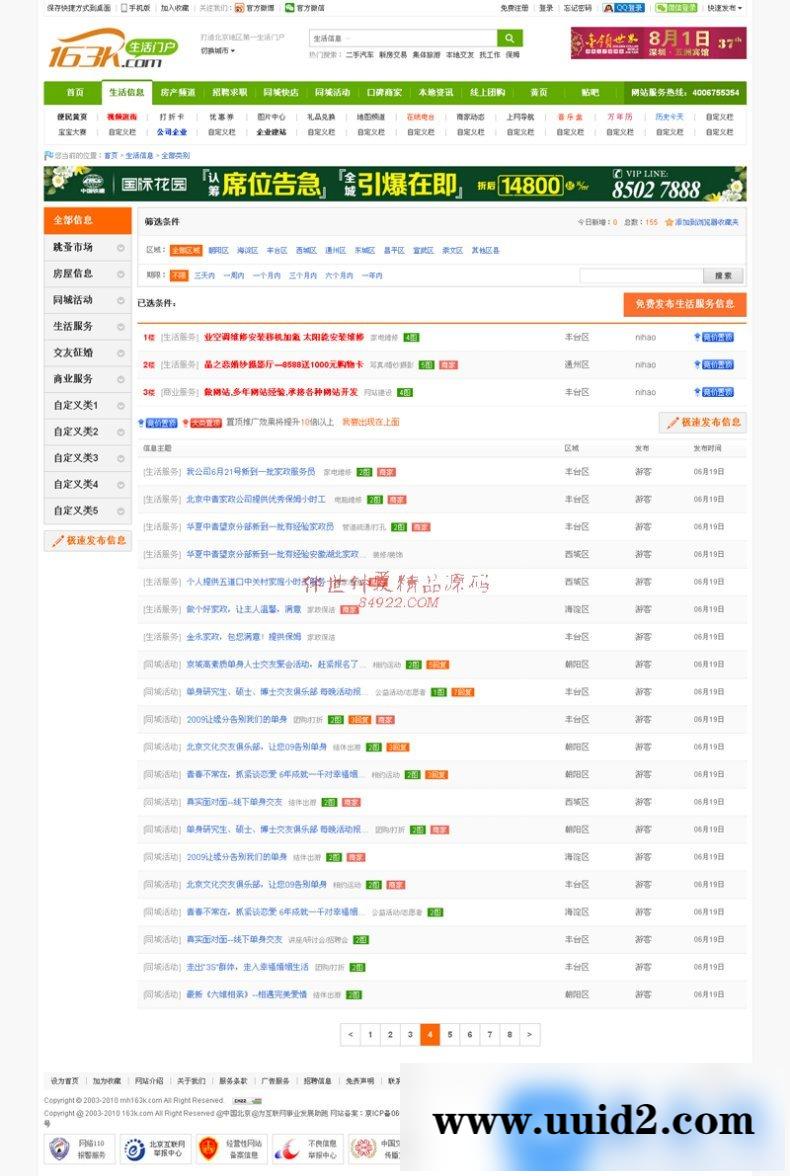Click the QQ登录 login badge
Screen dimensions: 790x1176
pos(623,8)
